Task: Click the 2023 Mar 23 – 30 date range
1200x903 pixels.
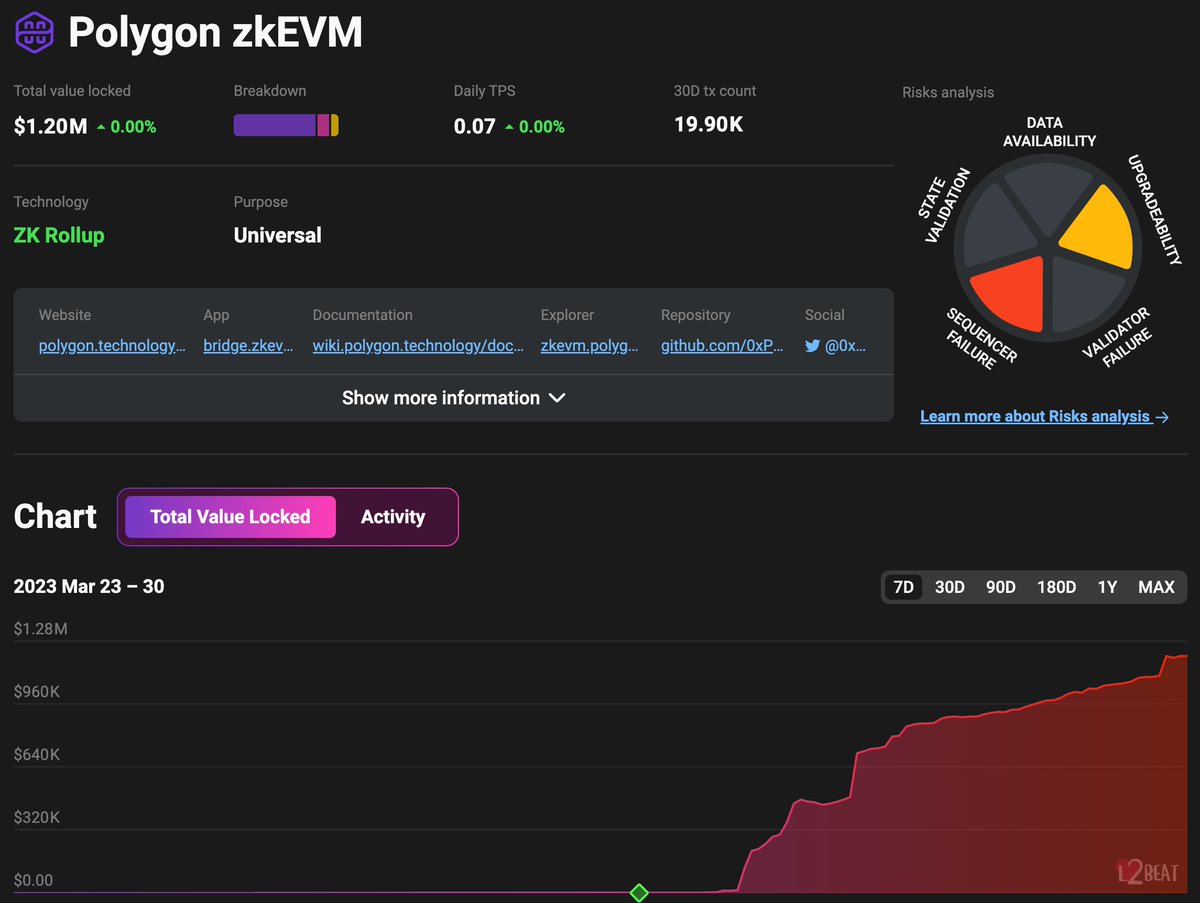Action: [x=89, y=587]
